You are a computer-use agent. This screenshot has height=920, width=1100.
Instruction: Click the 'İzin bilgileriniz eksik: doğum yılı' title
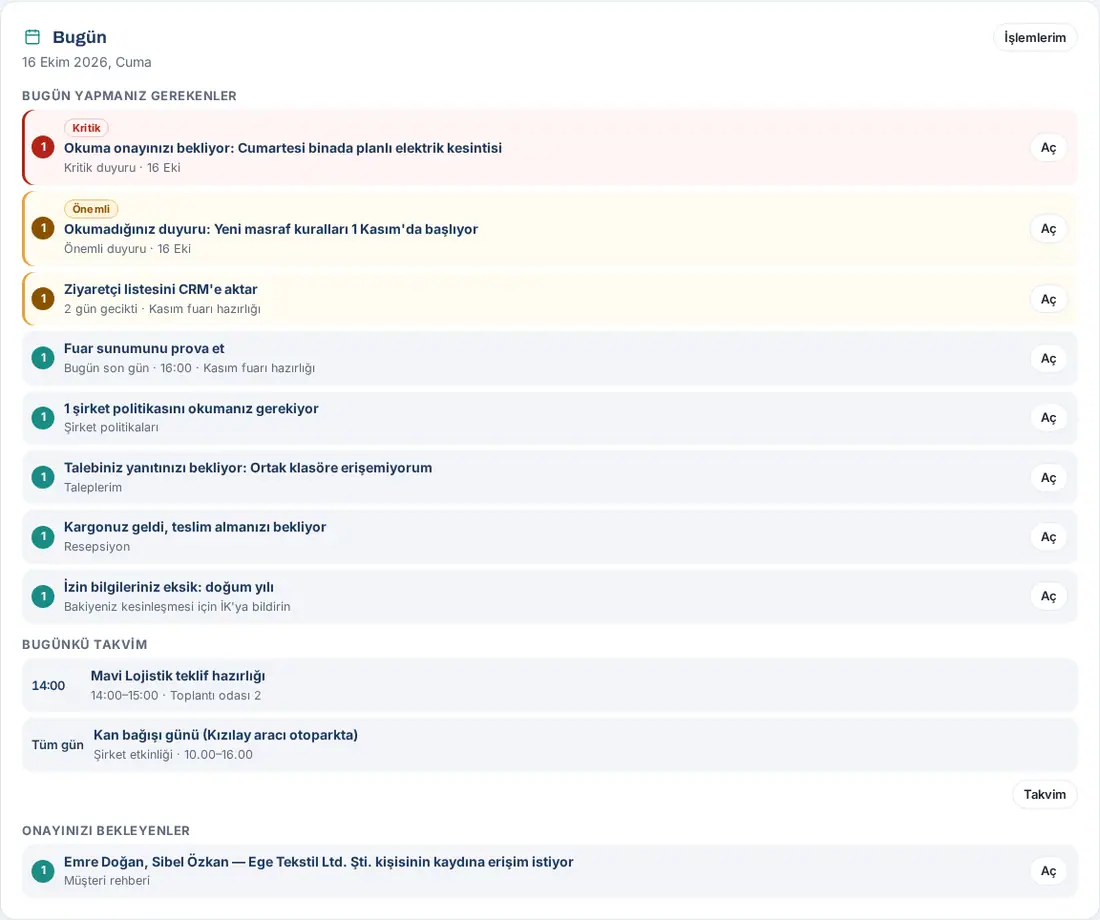168,587
